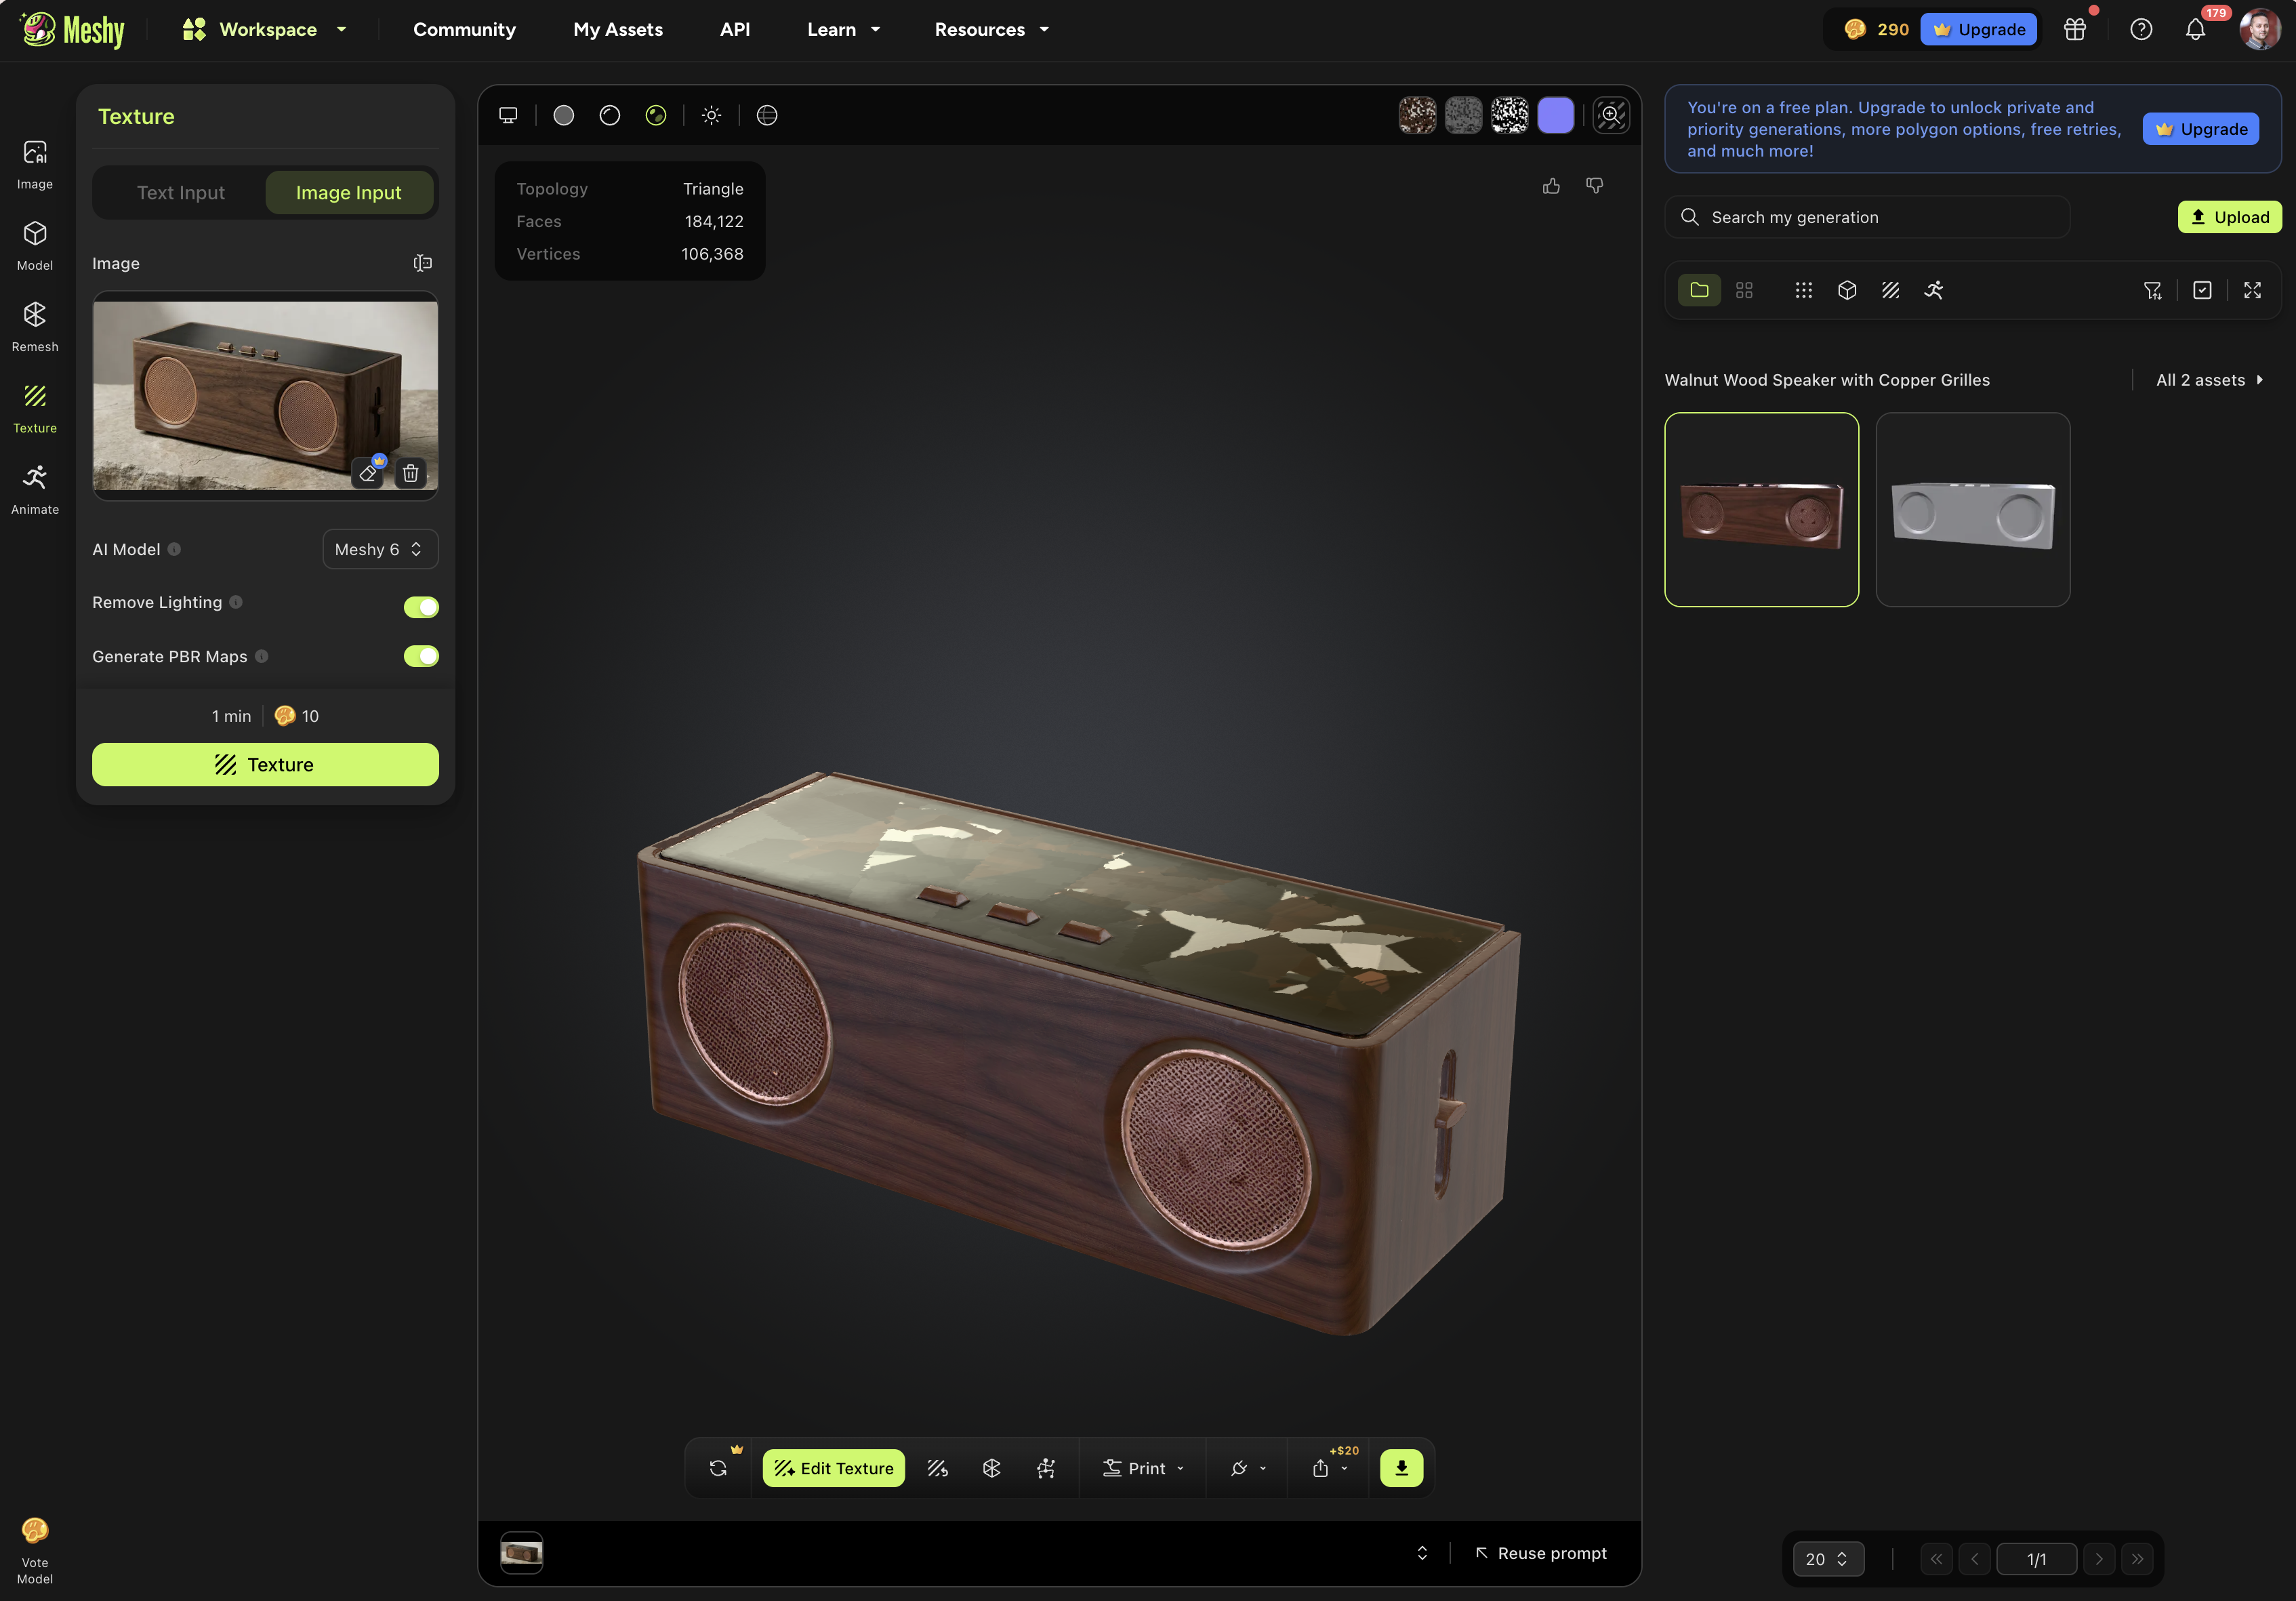
Task: Click the regenerate refresh icon in bottom toolbar
Action: (x=718, y=1468)
